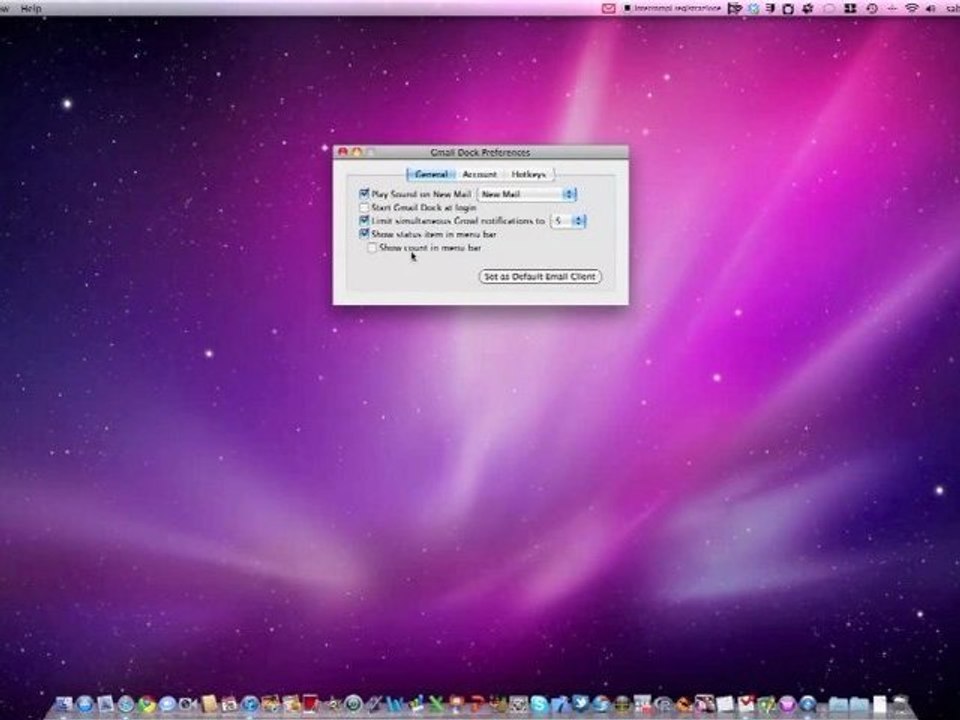
Task: Open the New Mail sound dropdown
Action: pos(527,194)
